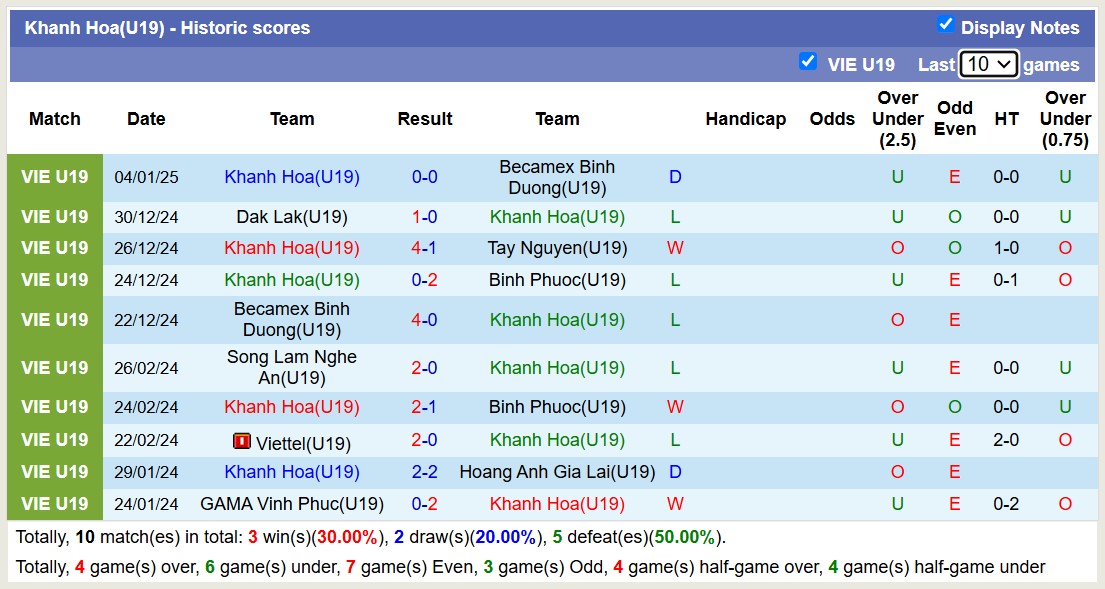Open the Dak Lak(U19) team link
Screen dimensions: 1105x589
[x=292, y=217]
